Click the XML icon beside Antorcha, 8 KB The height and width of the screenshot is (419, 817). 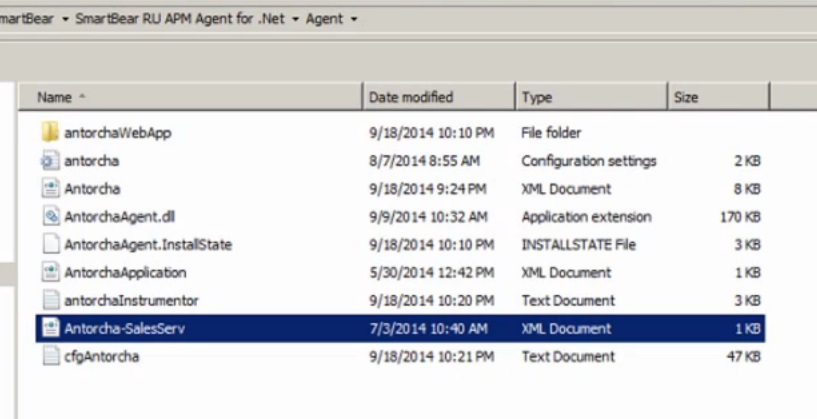tap(50, 189)
